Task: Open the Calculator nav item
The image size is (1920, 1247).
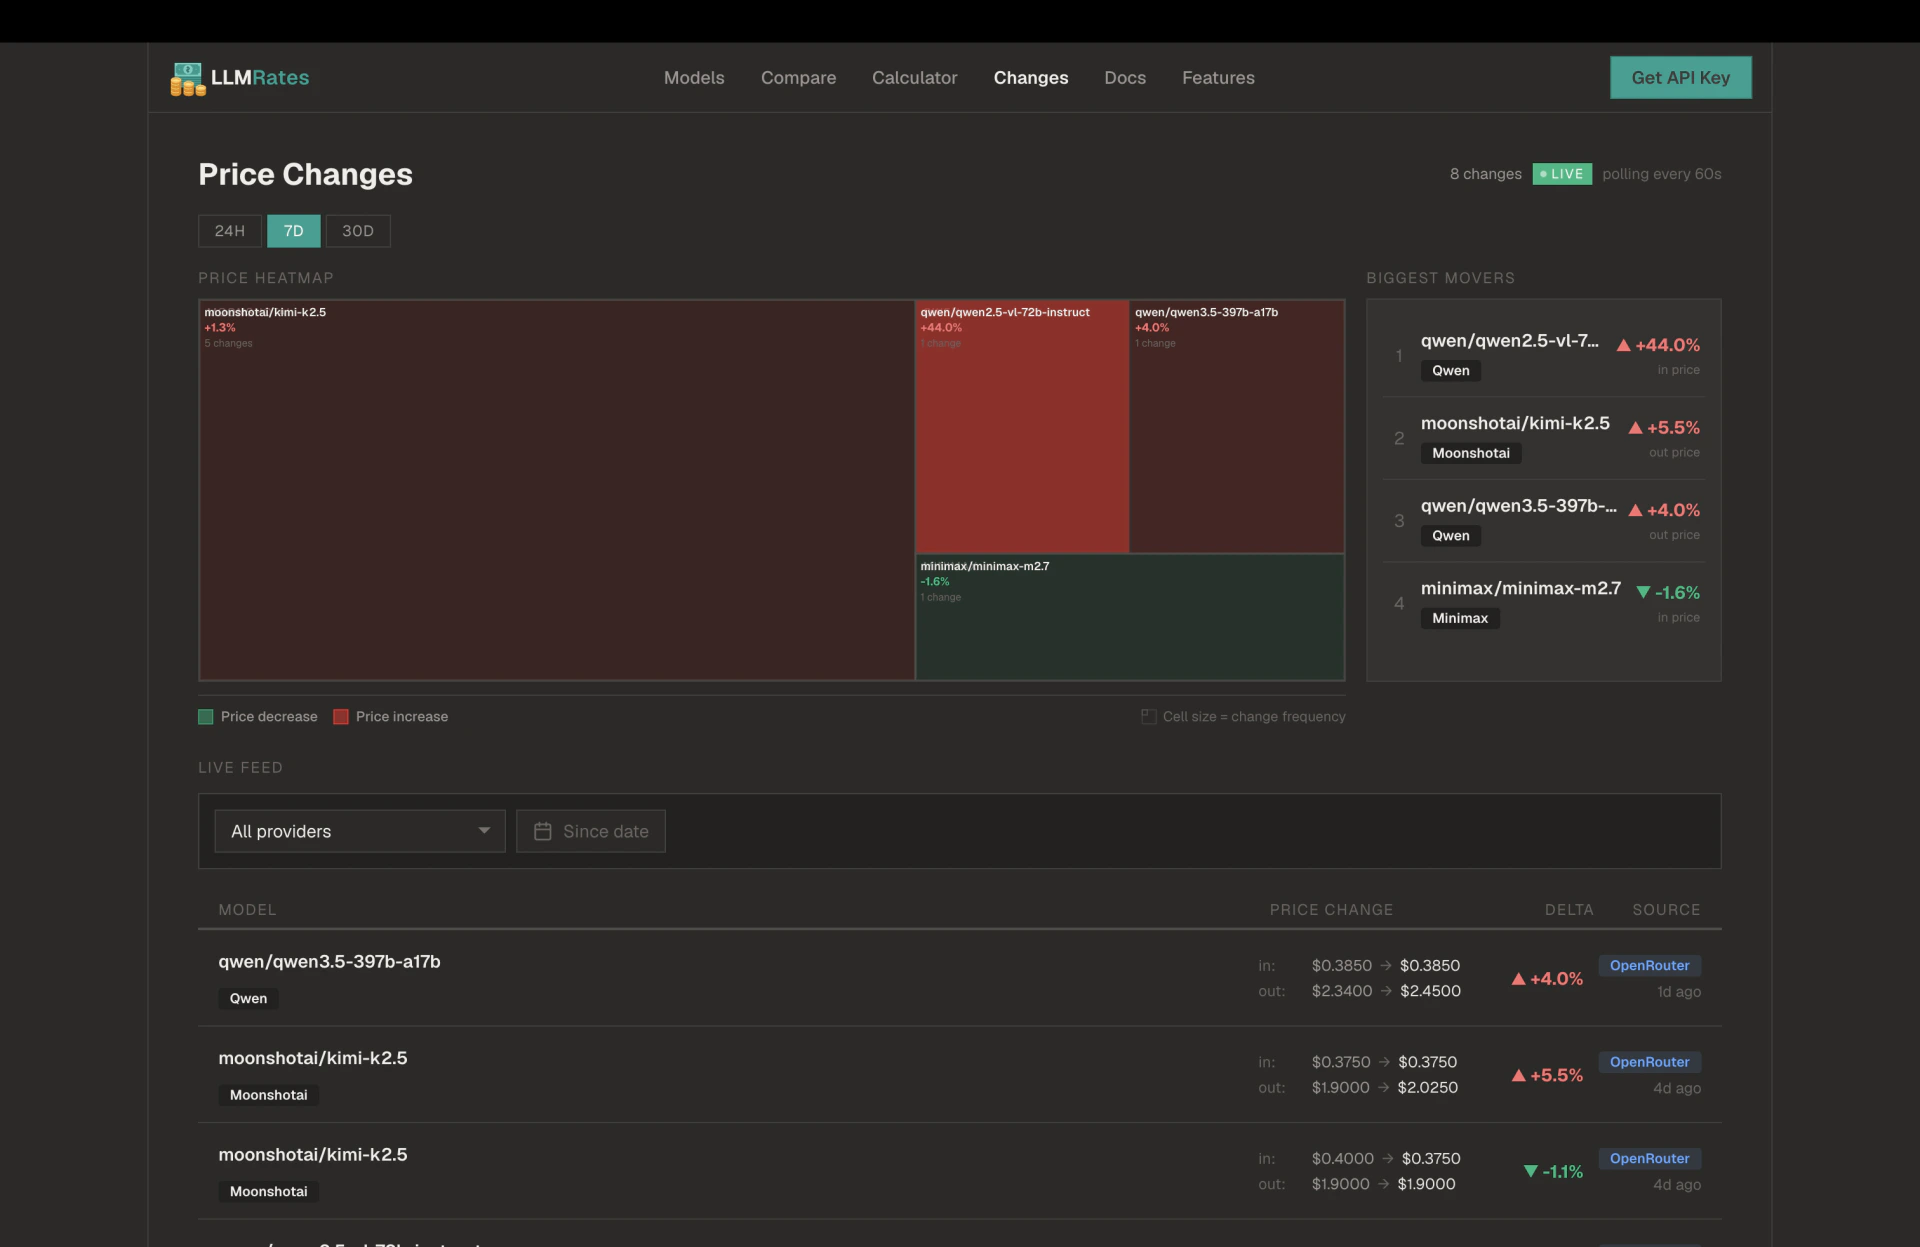Action: [x=914, y=78]
